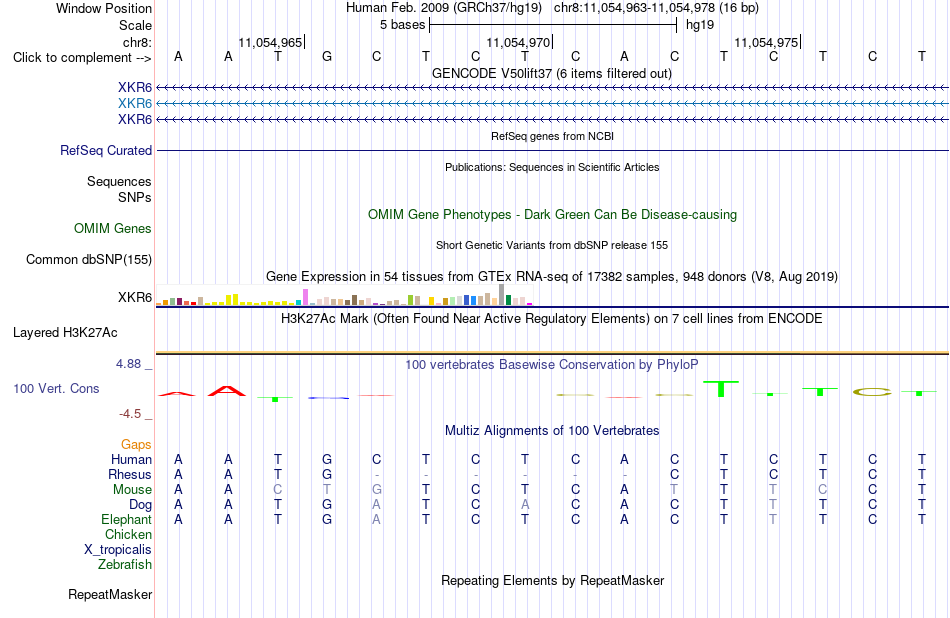Click the H3K27Ac Mark track title
Screen dimensions: 950x618
pyautogui.click(x=552, y=319)
